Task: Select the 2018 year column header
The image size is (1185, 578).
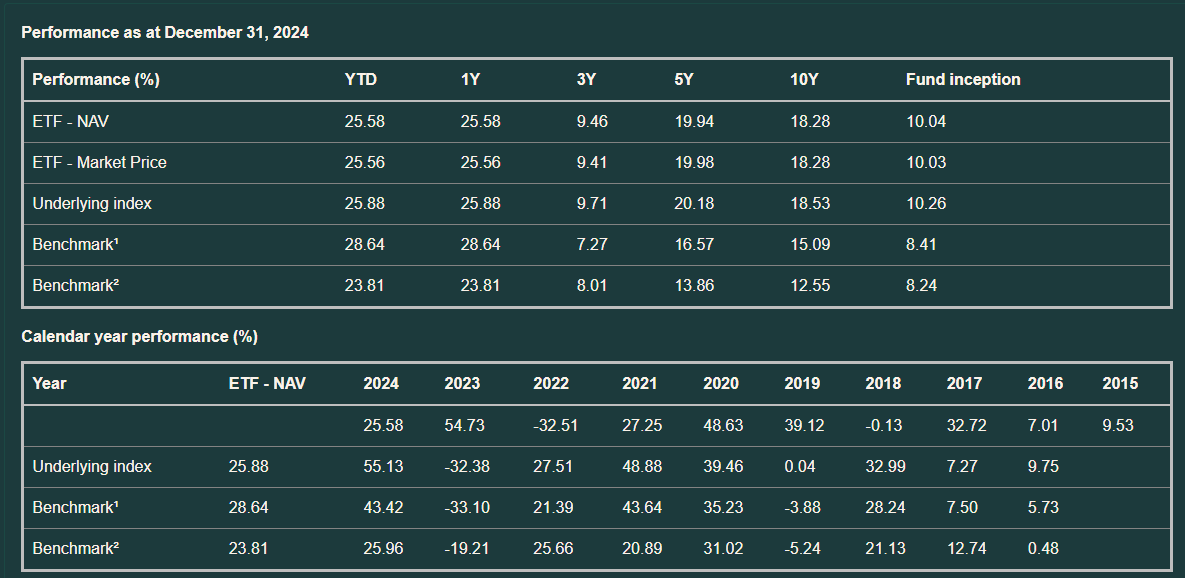Action: pyautogui.click(x=883, y=383)
